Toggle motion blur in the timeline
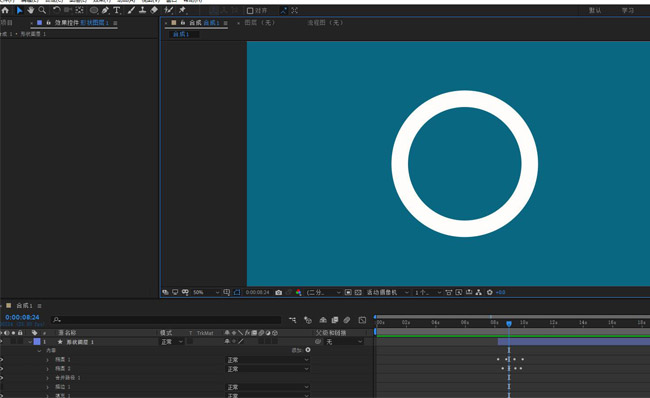650x398 pixels. coord(347,320)
